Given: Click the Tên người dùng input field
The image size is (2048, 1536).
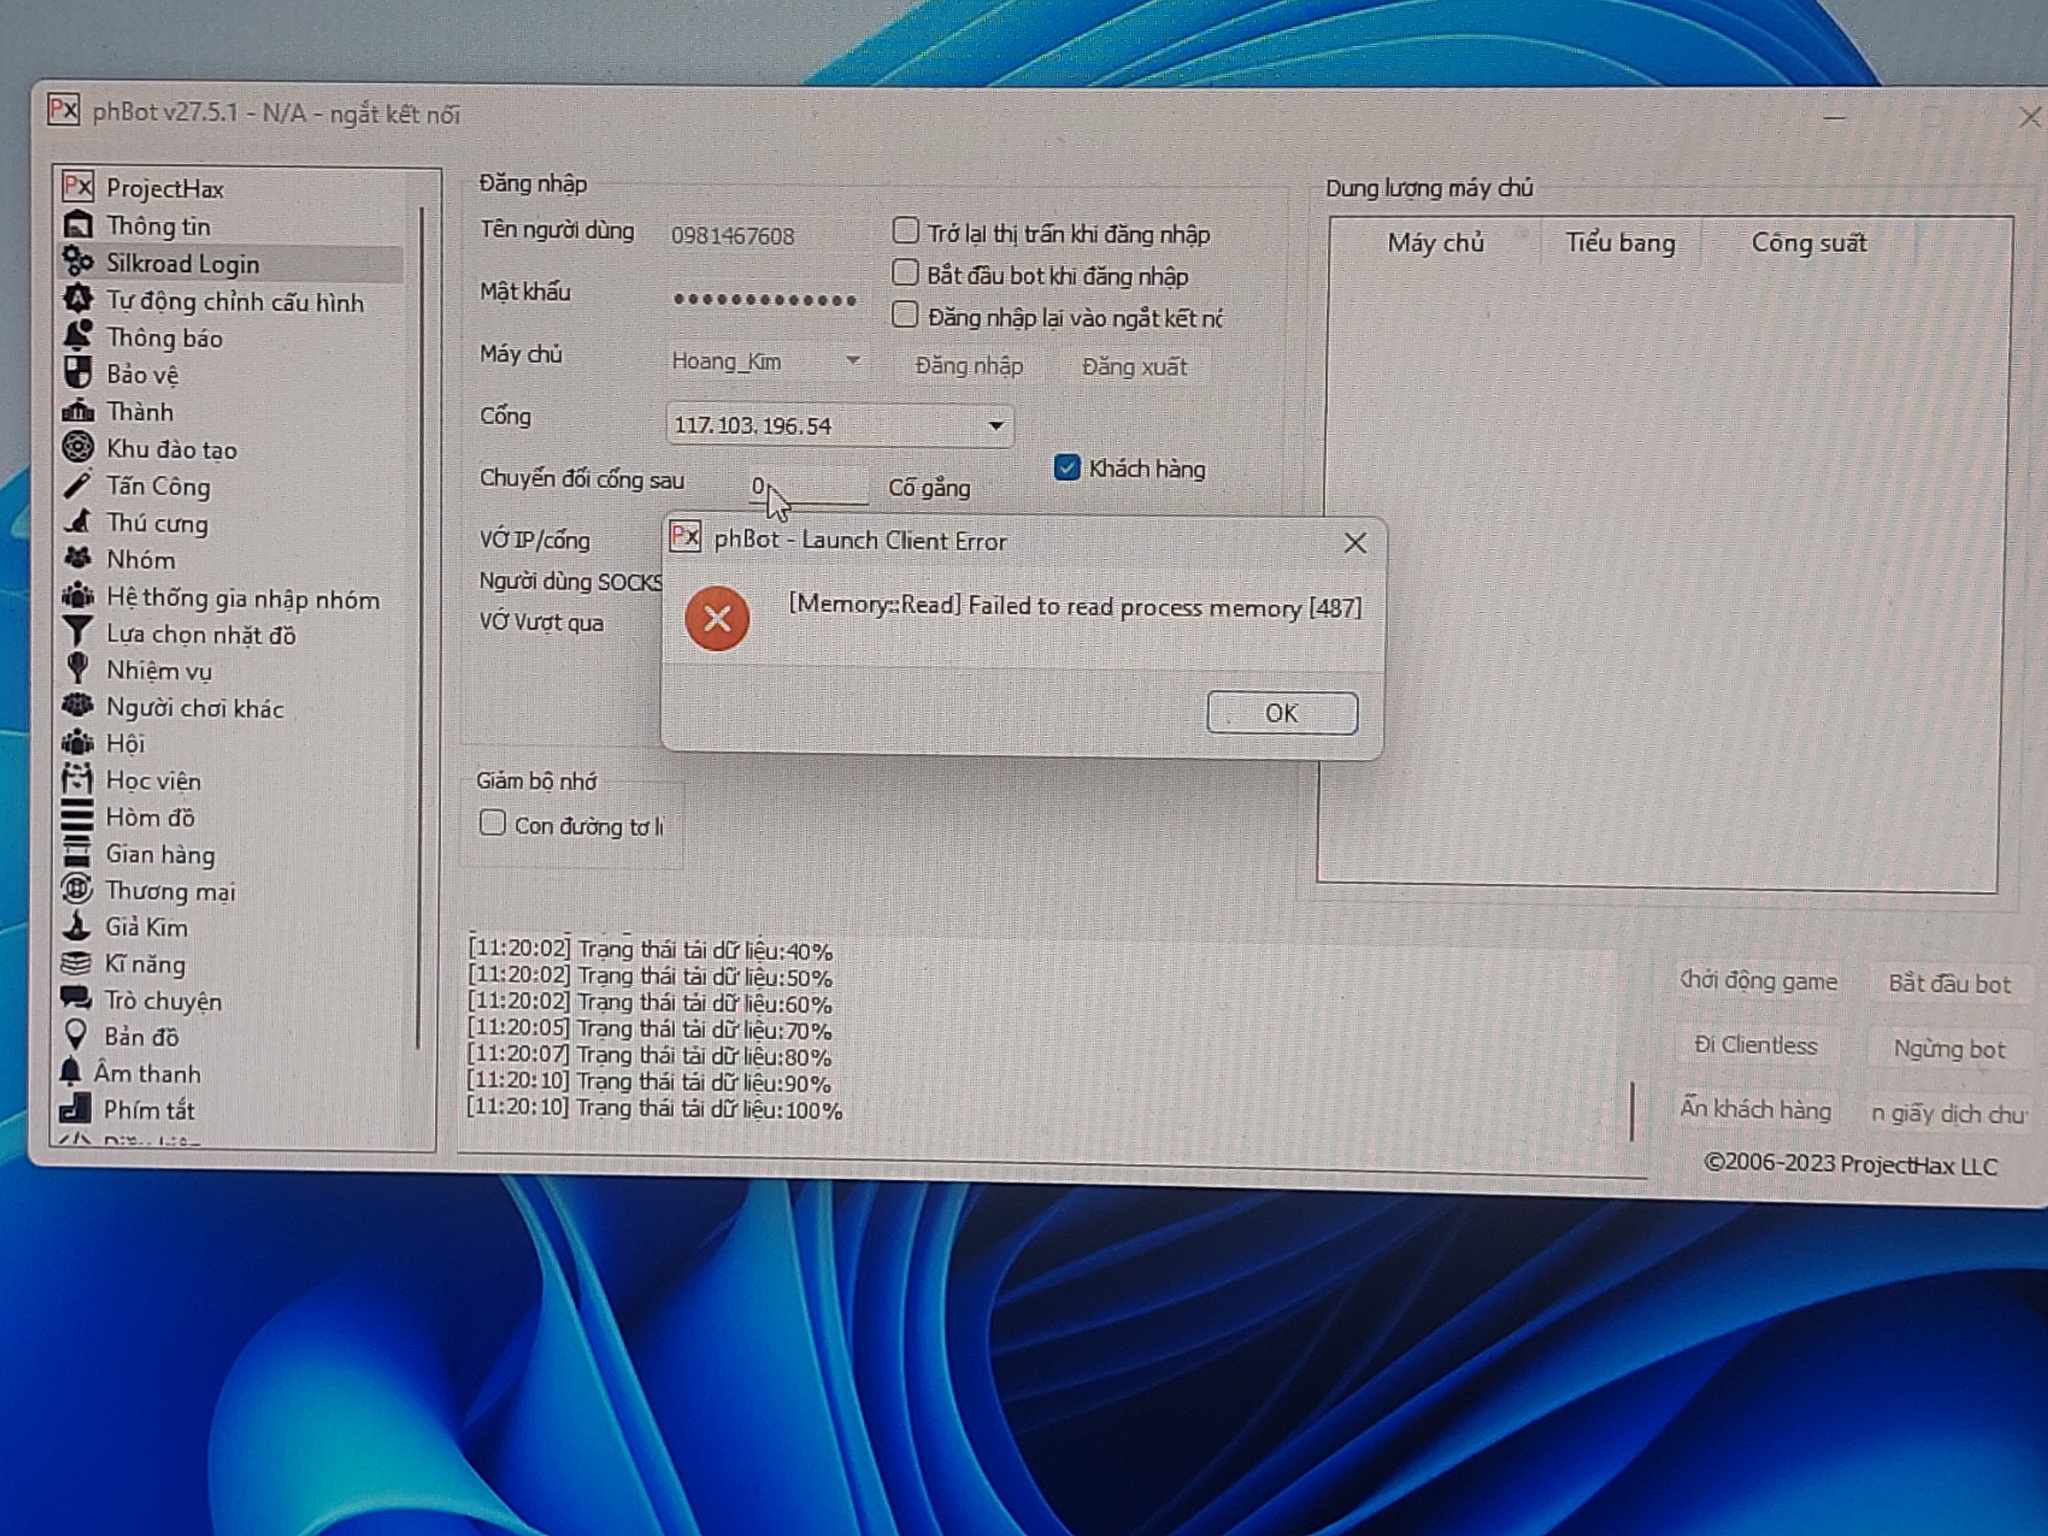Looking at the screenshot, I should (766, 236).
